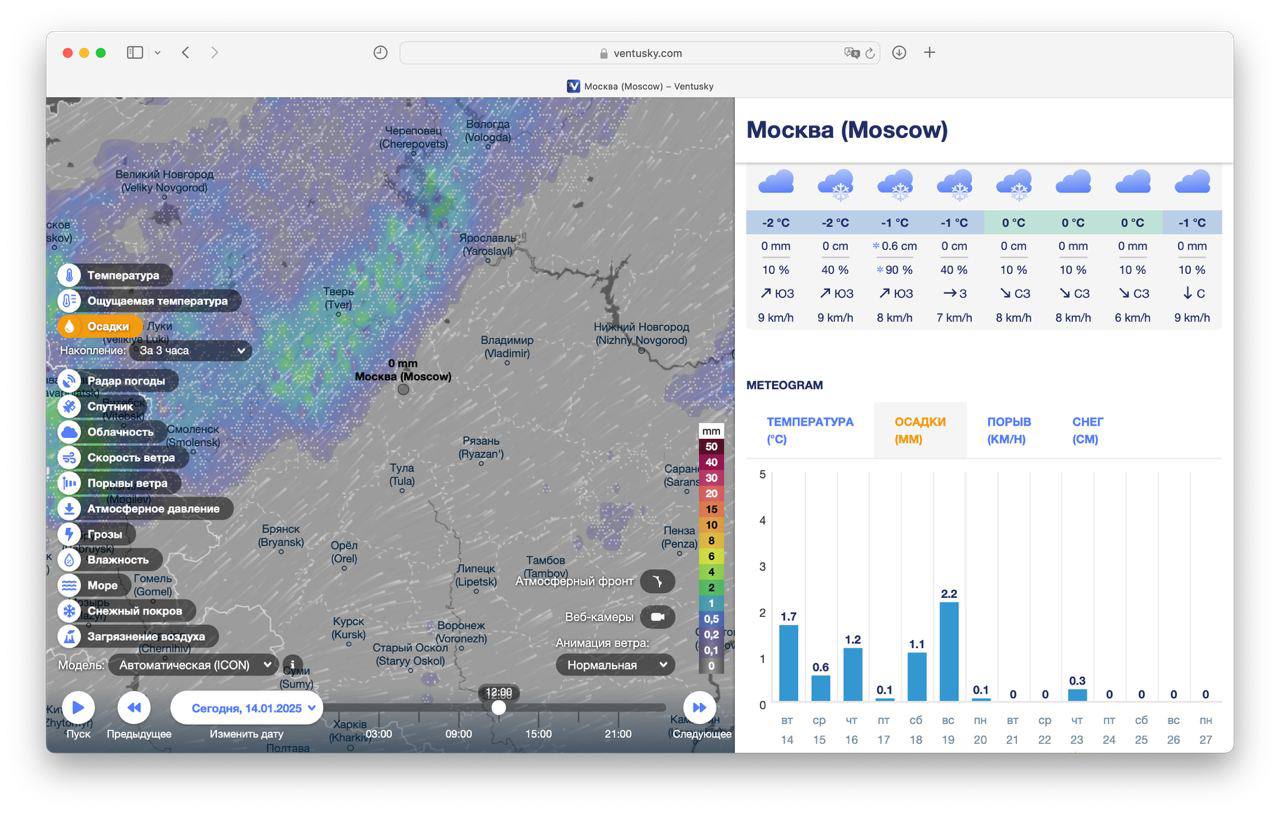The image size is (1280, 814).
Task: Open the Накопление За 3 часа dropdown
Action: (x=190, y=351)
